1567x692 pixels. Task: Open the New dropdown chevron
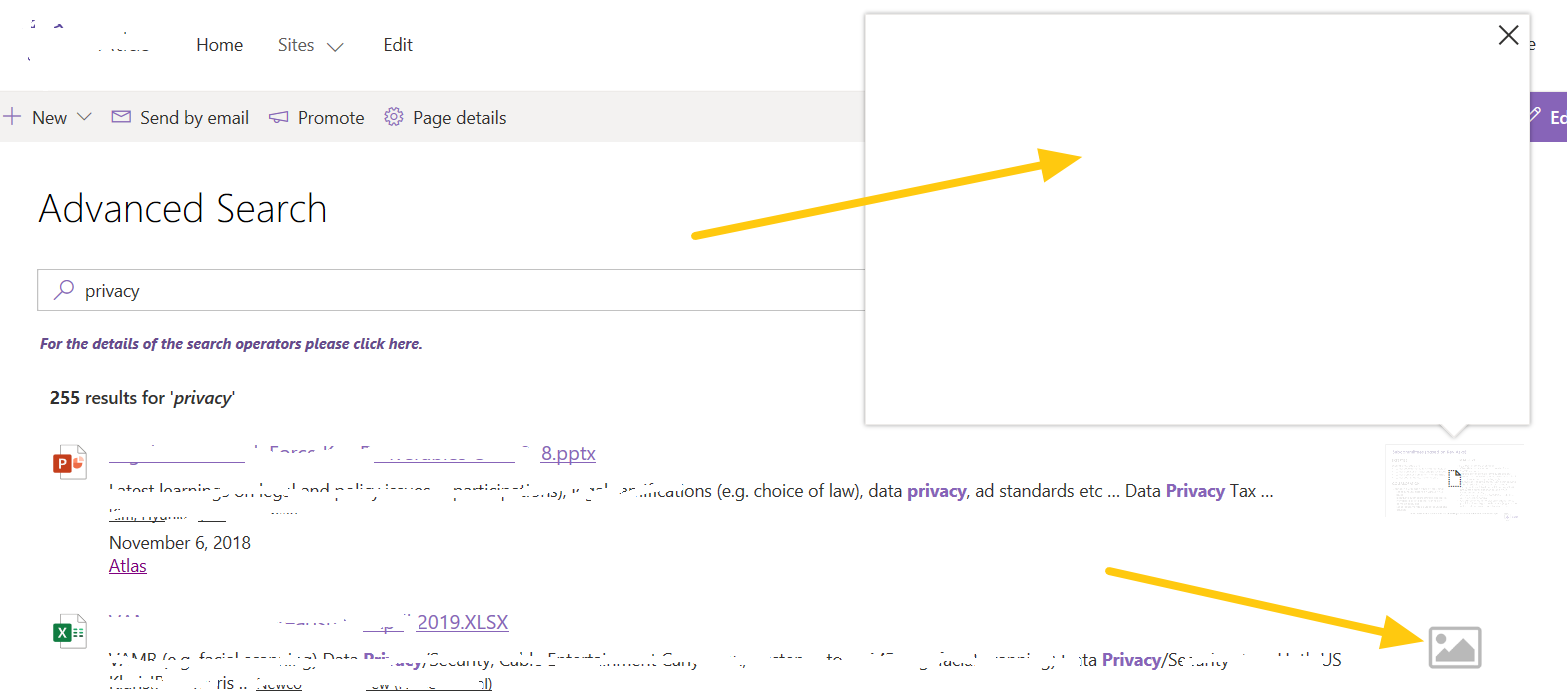pyautogui.click(x=85, y=117)
